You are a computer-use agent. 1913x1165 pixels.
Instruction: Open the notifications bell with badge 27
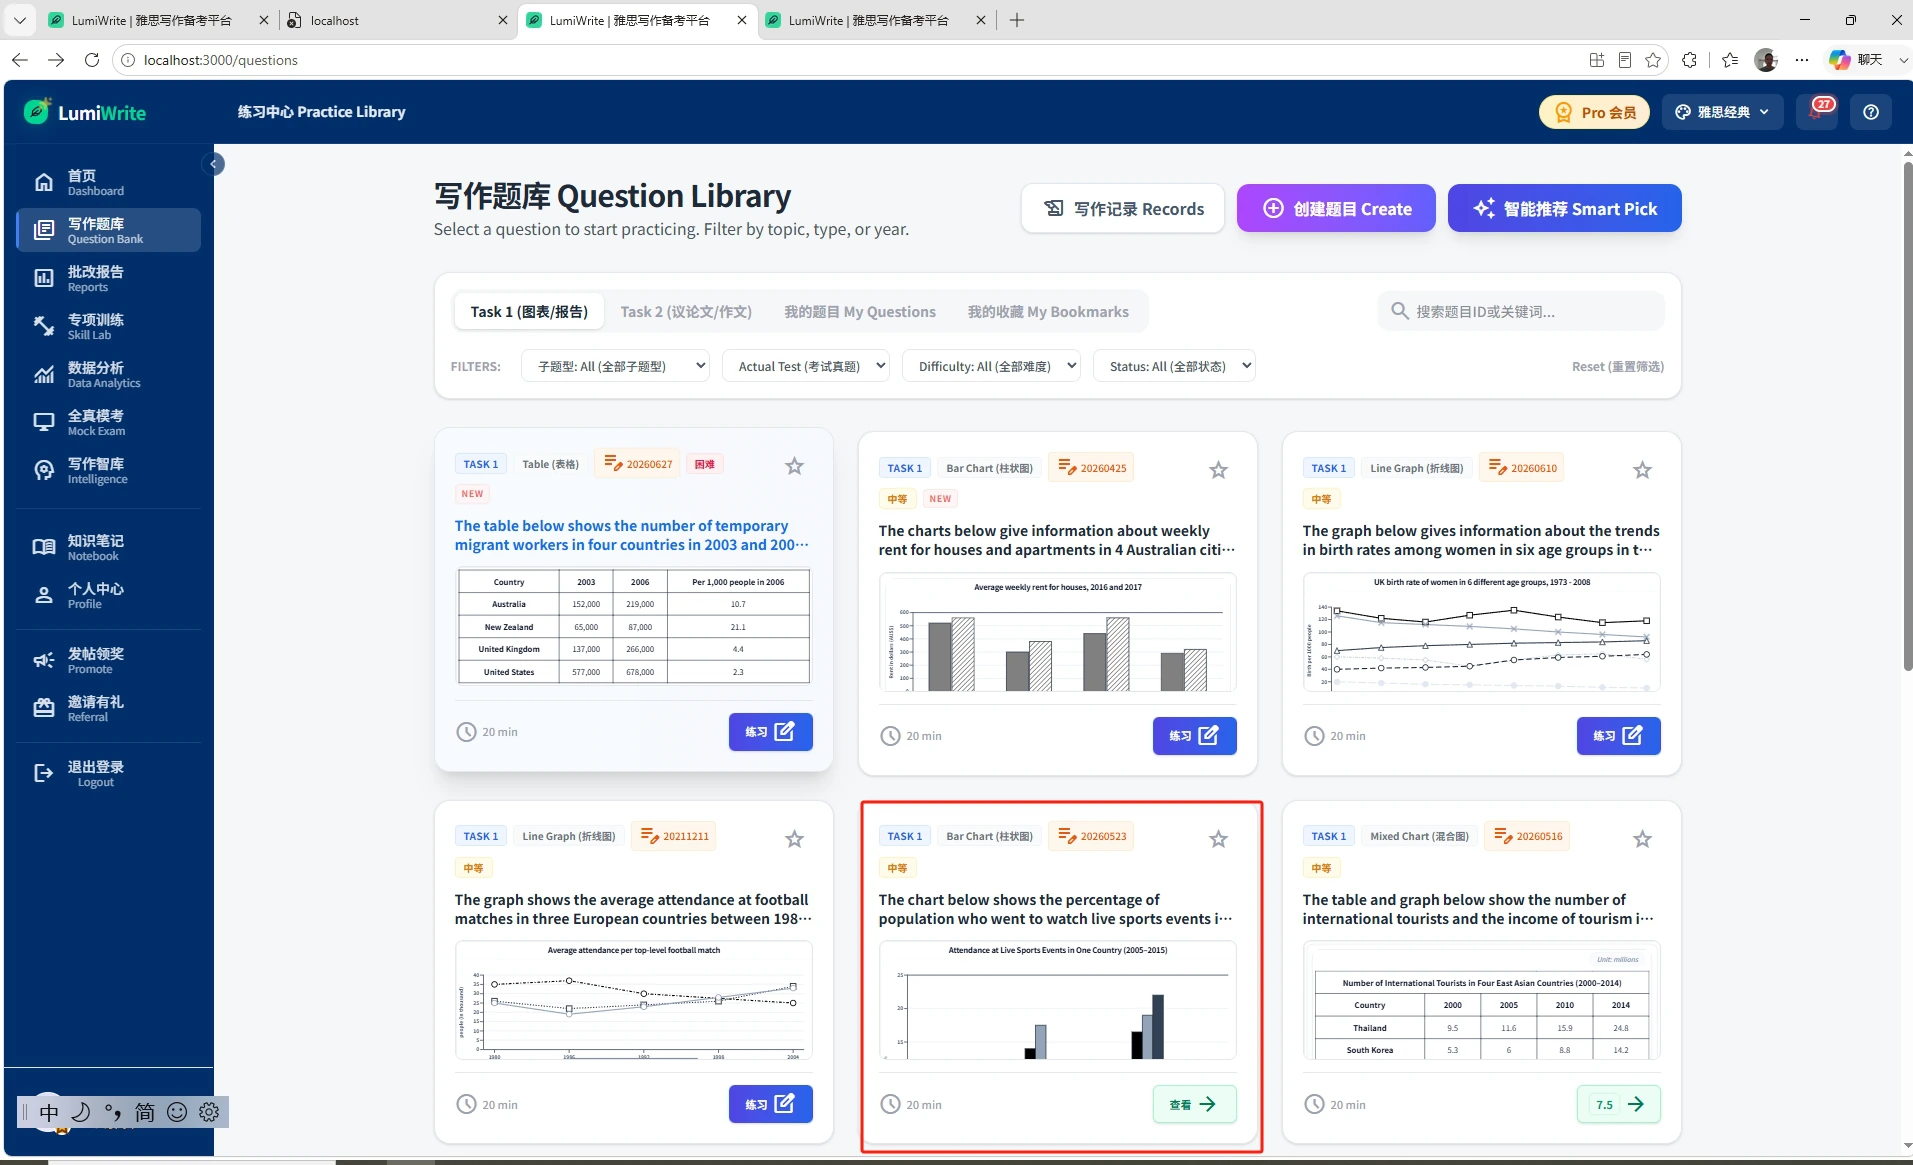click(1817, 112)
